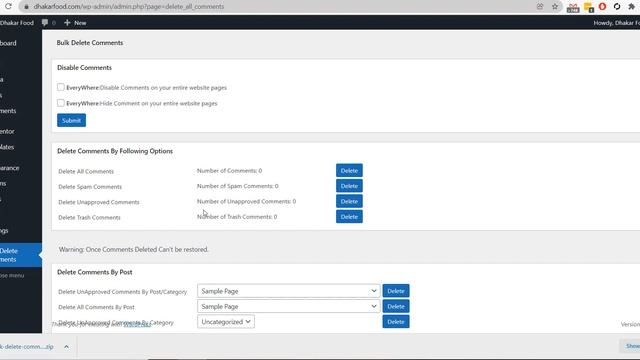
Task: Reload the page with the browser refresh icon
Action: point(8,7)
